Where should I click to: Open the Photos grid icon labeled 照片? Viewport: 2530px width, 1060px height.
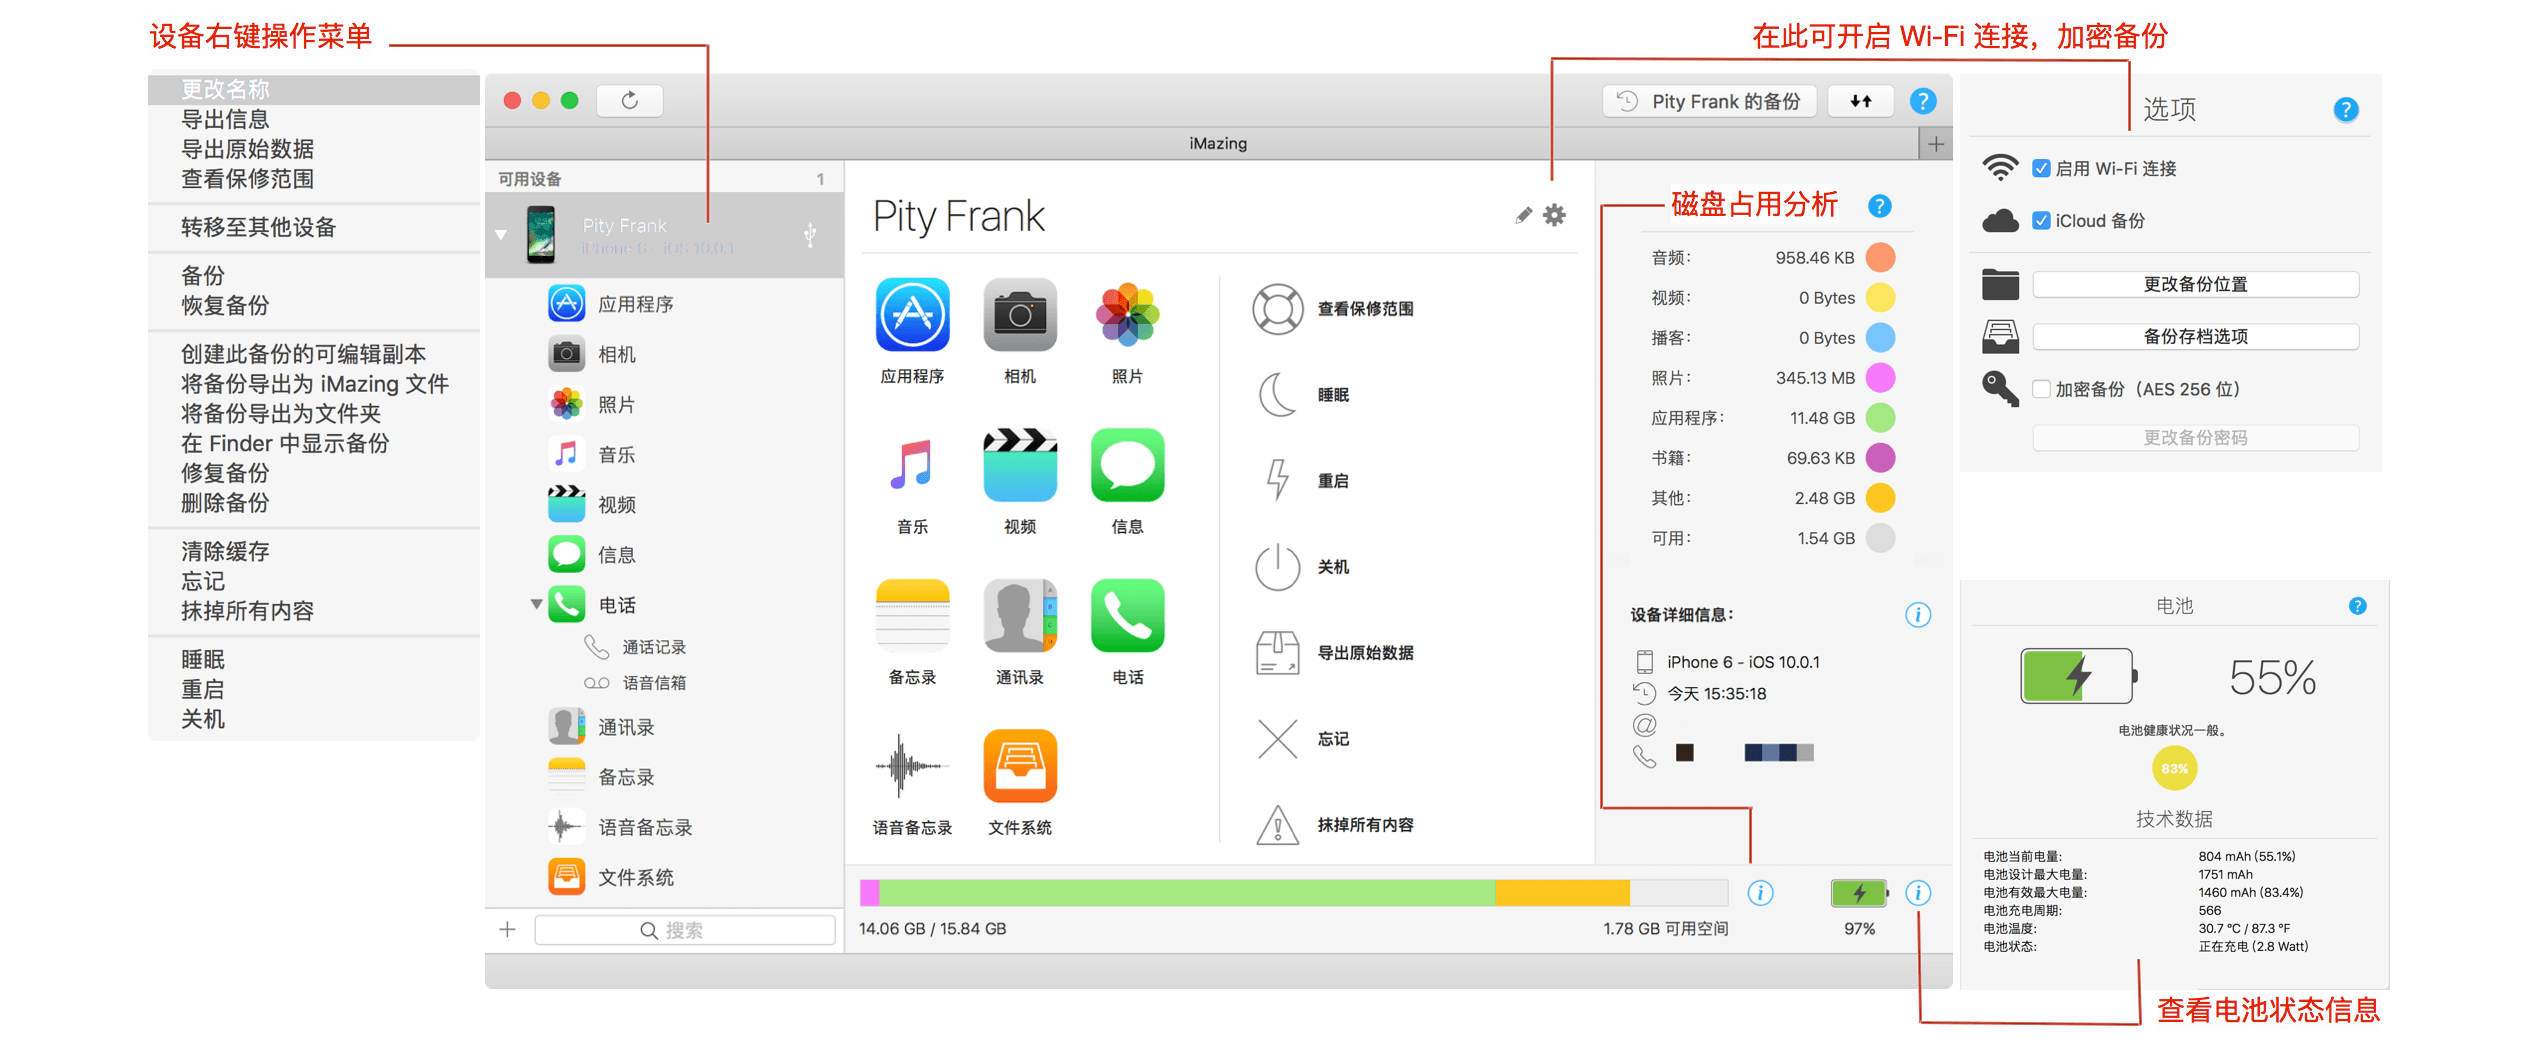pyautogui.click(x=1127, y=315)
